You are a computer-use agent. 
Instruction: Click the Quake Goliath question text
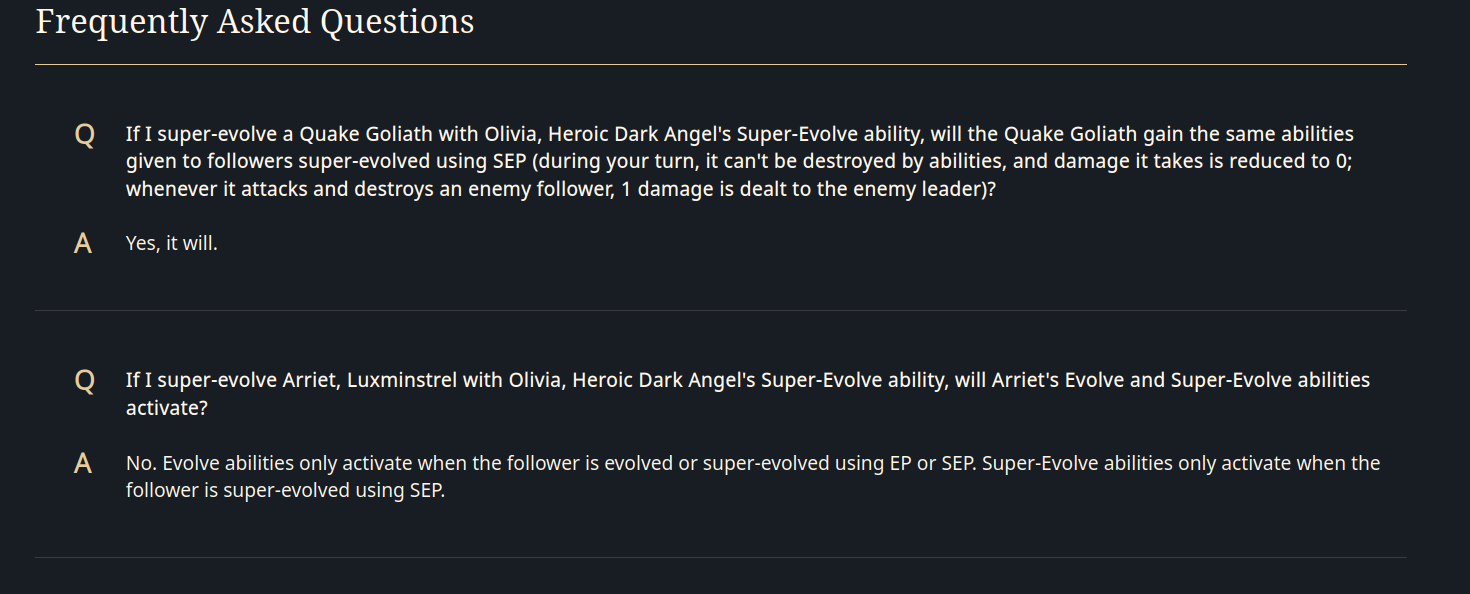pyautogui.click(x=740, y=161)
